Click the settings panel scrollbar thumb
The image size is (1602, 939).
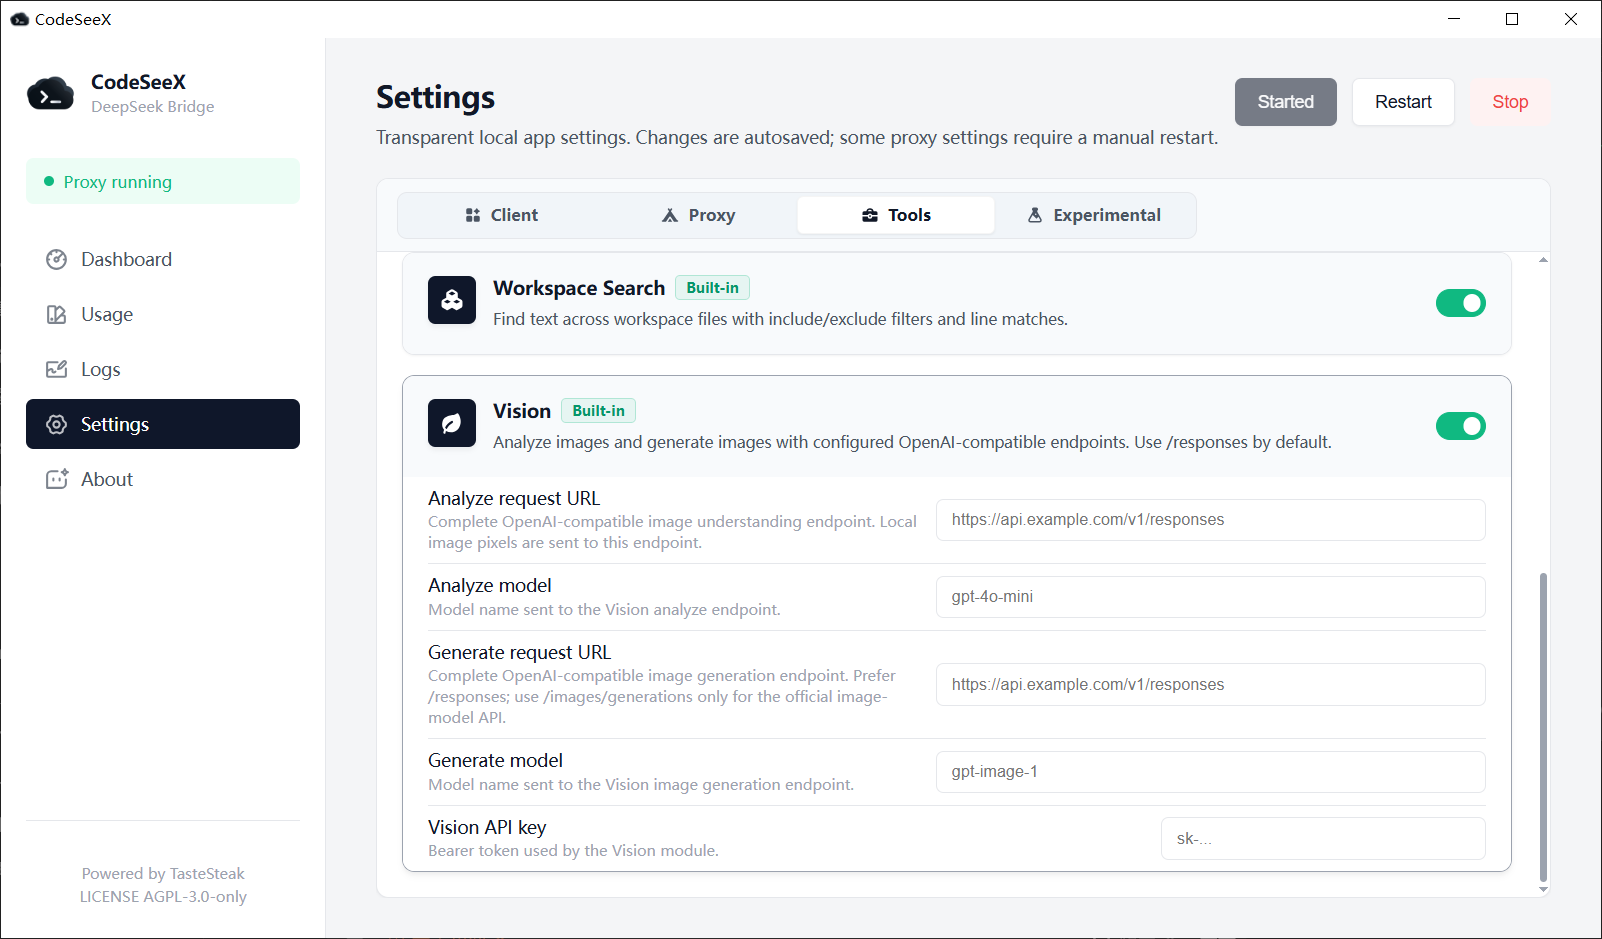coord(1543,727)
